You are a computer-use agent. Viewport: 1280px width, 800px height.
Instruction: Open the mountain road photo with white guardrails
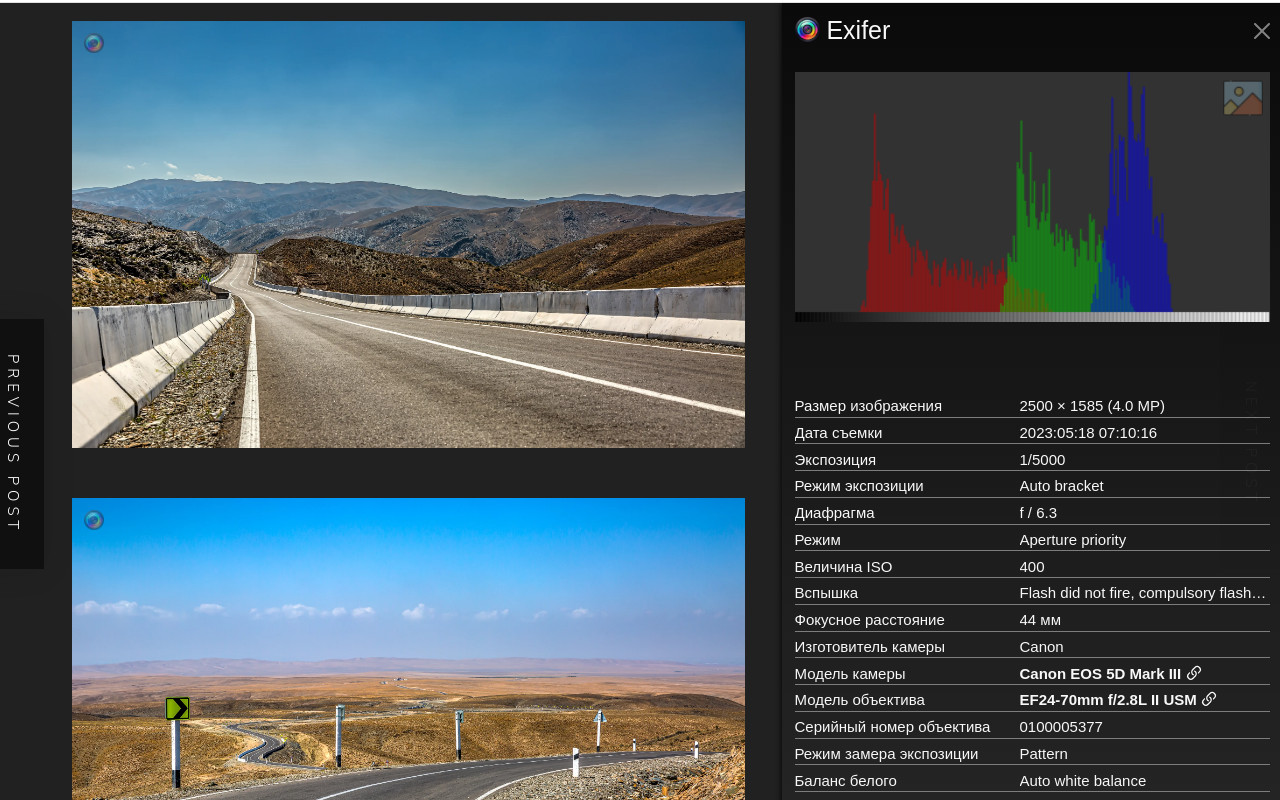pos(408,235)
